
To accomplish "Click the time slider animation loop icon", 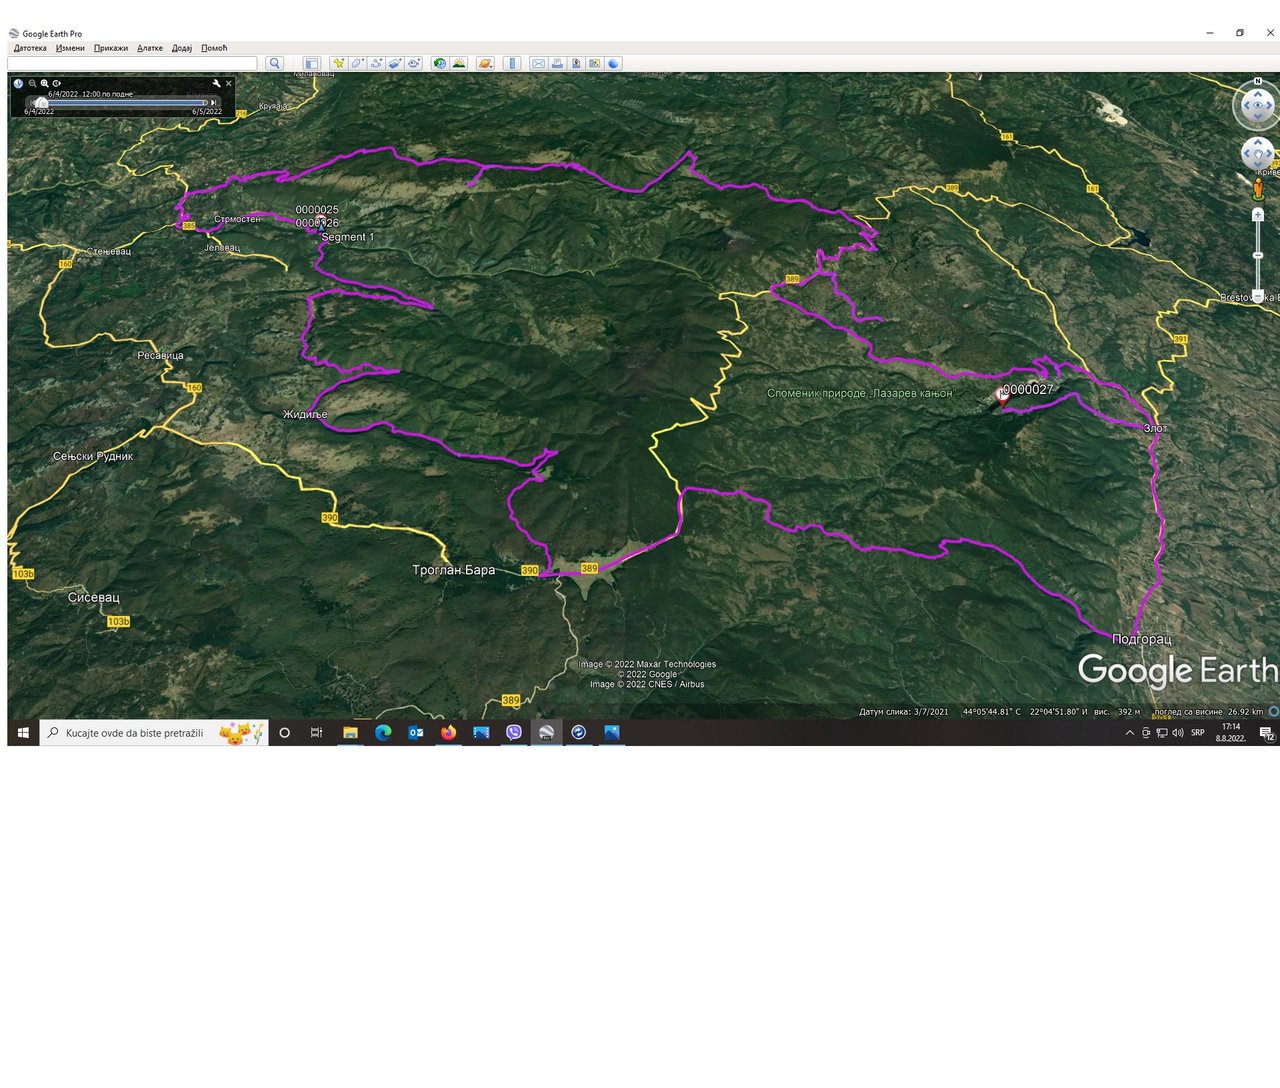I will (x=57, y=84).
